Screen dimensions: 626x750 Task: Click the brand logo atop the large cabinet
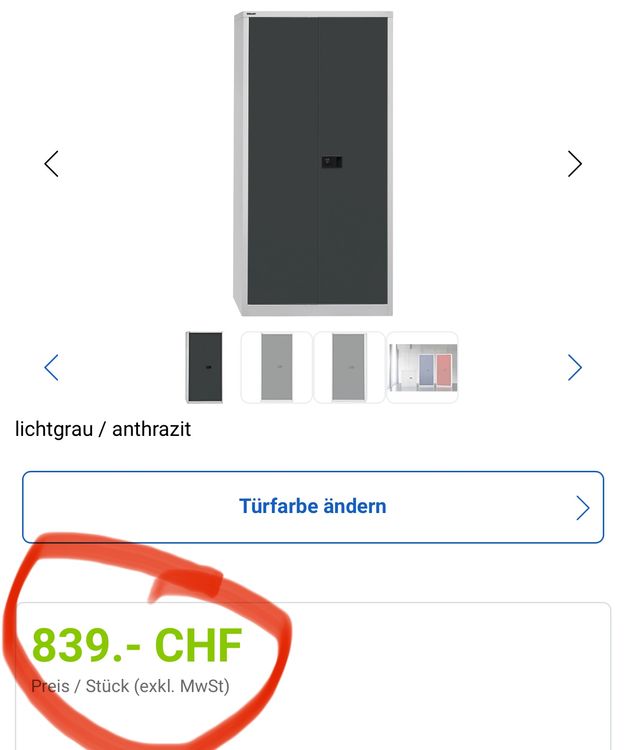(252, 15)
